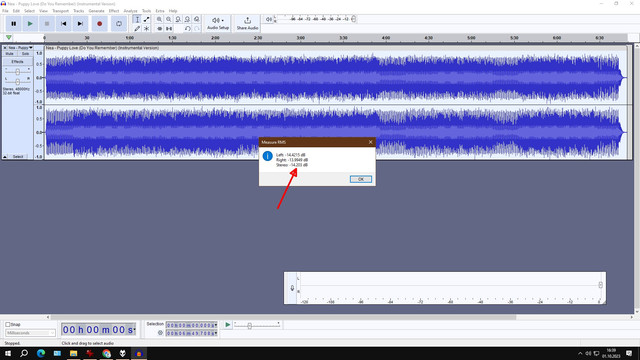Click the Redo arrow in the toolbar
This screenshot has width=640, height=360.
pyautogui.click(x=197, y=29)
